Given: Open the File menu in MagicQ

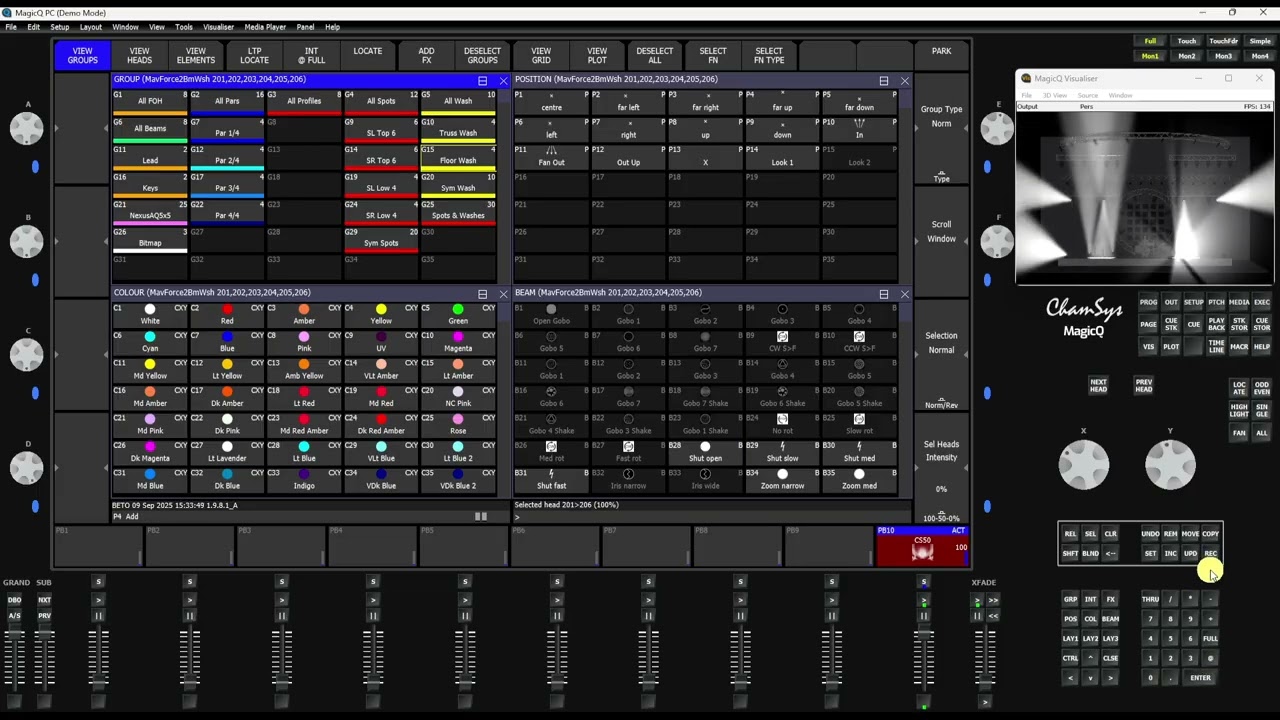Looking at the screenshot, I should coord(11,27).
